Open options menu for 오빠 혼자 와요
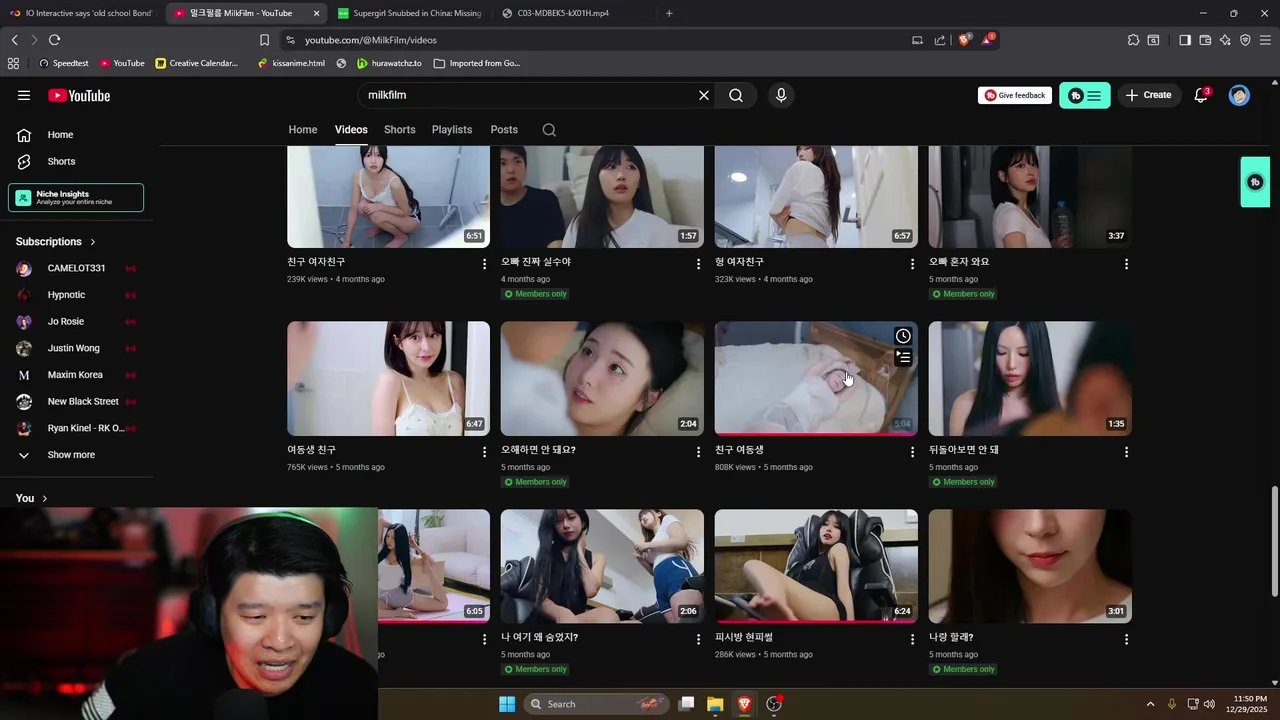The image size is (1280, 720). 1126,264
